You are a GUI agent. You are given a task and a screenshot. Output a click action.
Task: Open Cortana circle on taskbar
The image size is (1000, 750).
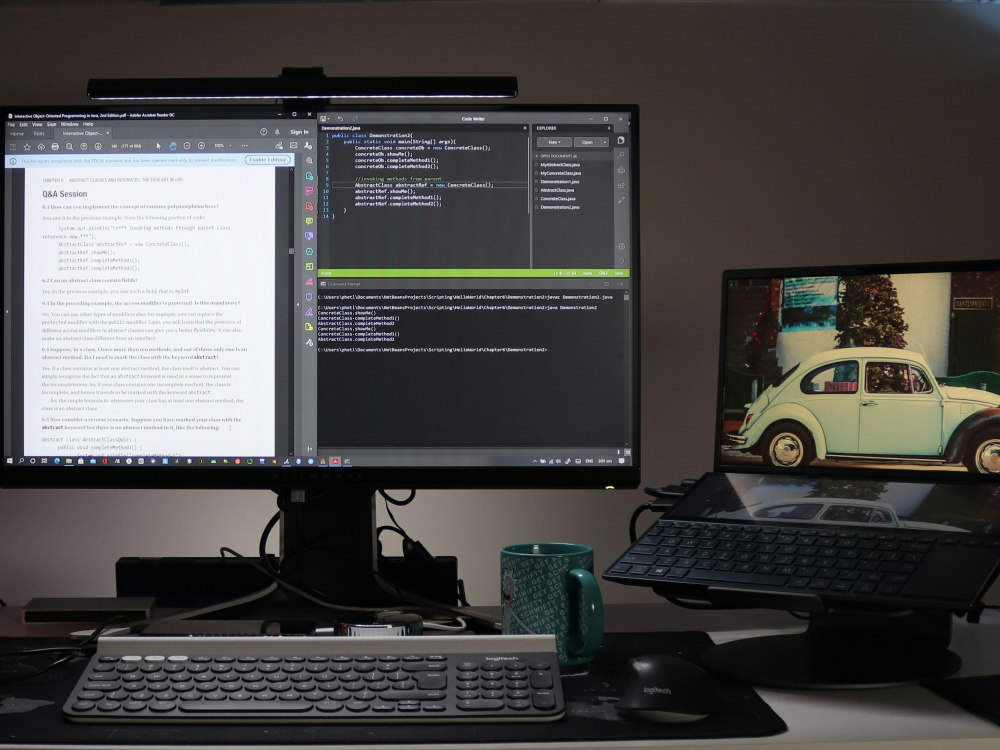click(x=33, y=460)
